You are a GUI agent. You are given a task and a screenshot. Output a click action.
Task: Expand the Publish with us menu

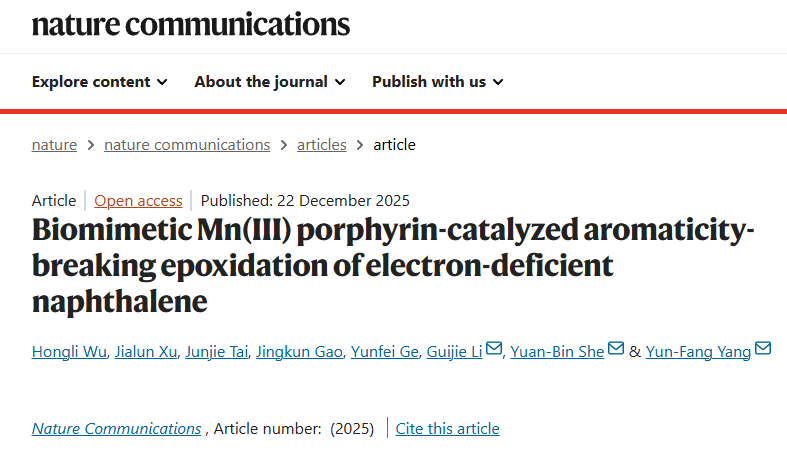coord(438,82)
